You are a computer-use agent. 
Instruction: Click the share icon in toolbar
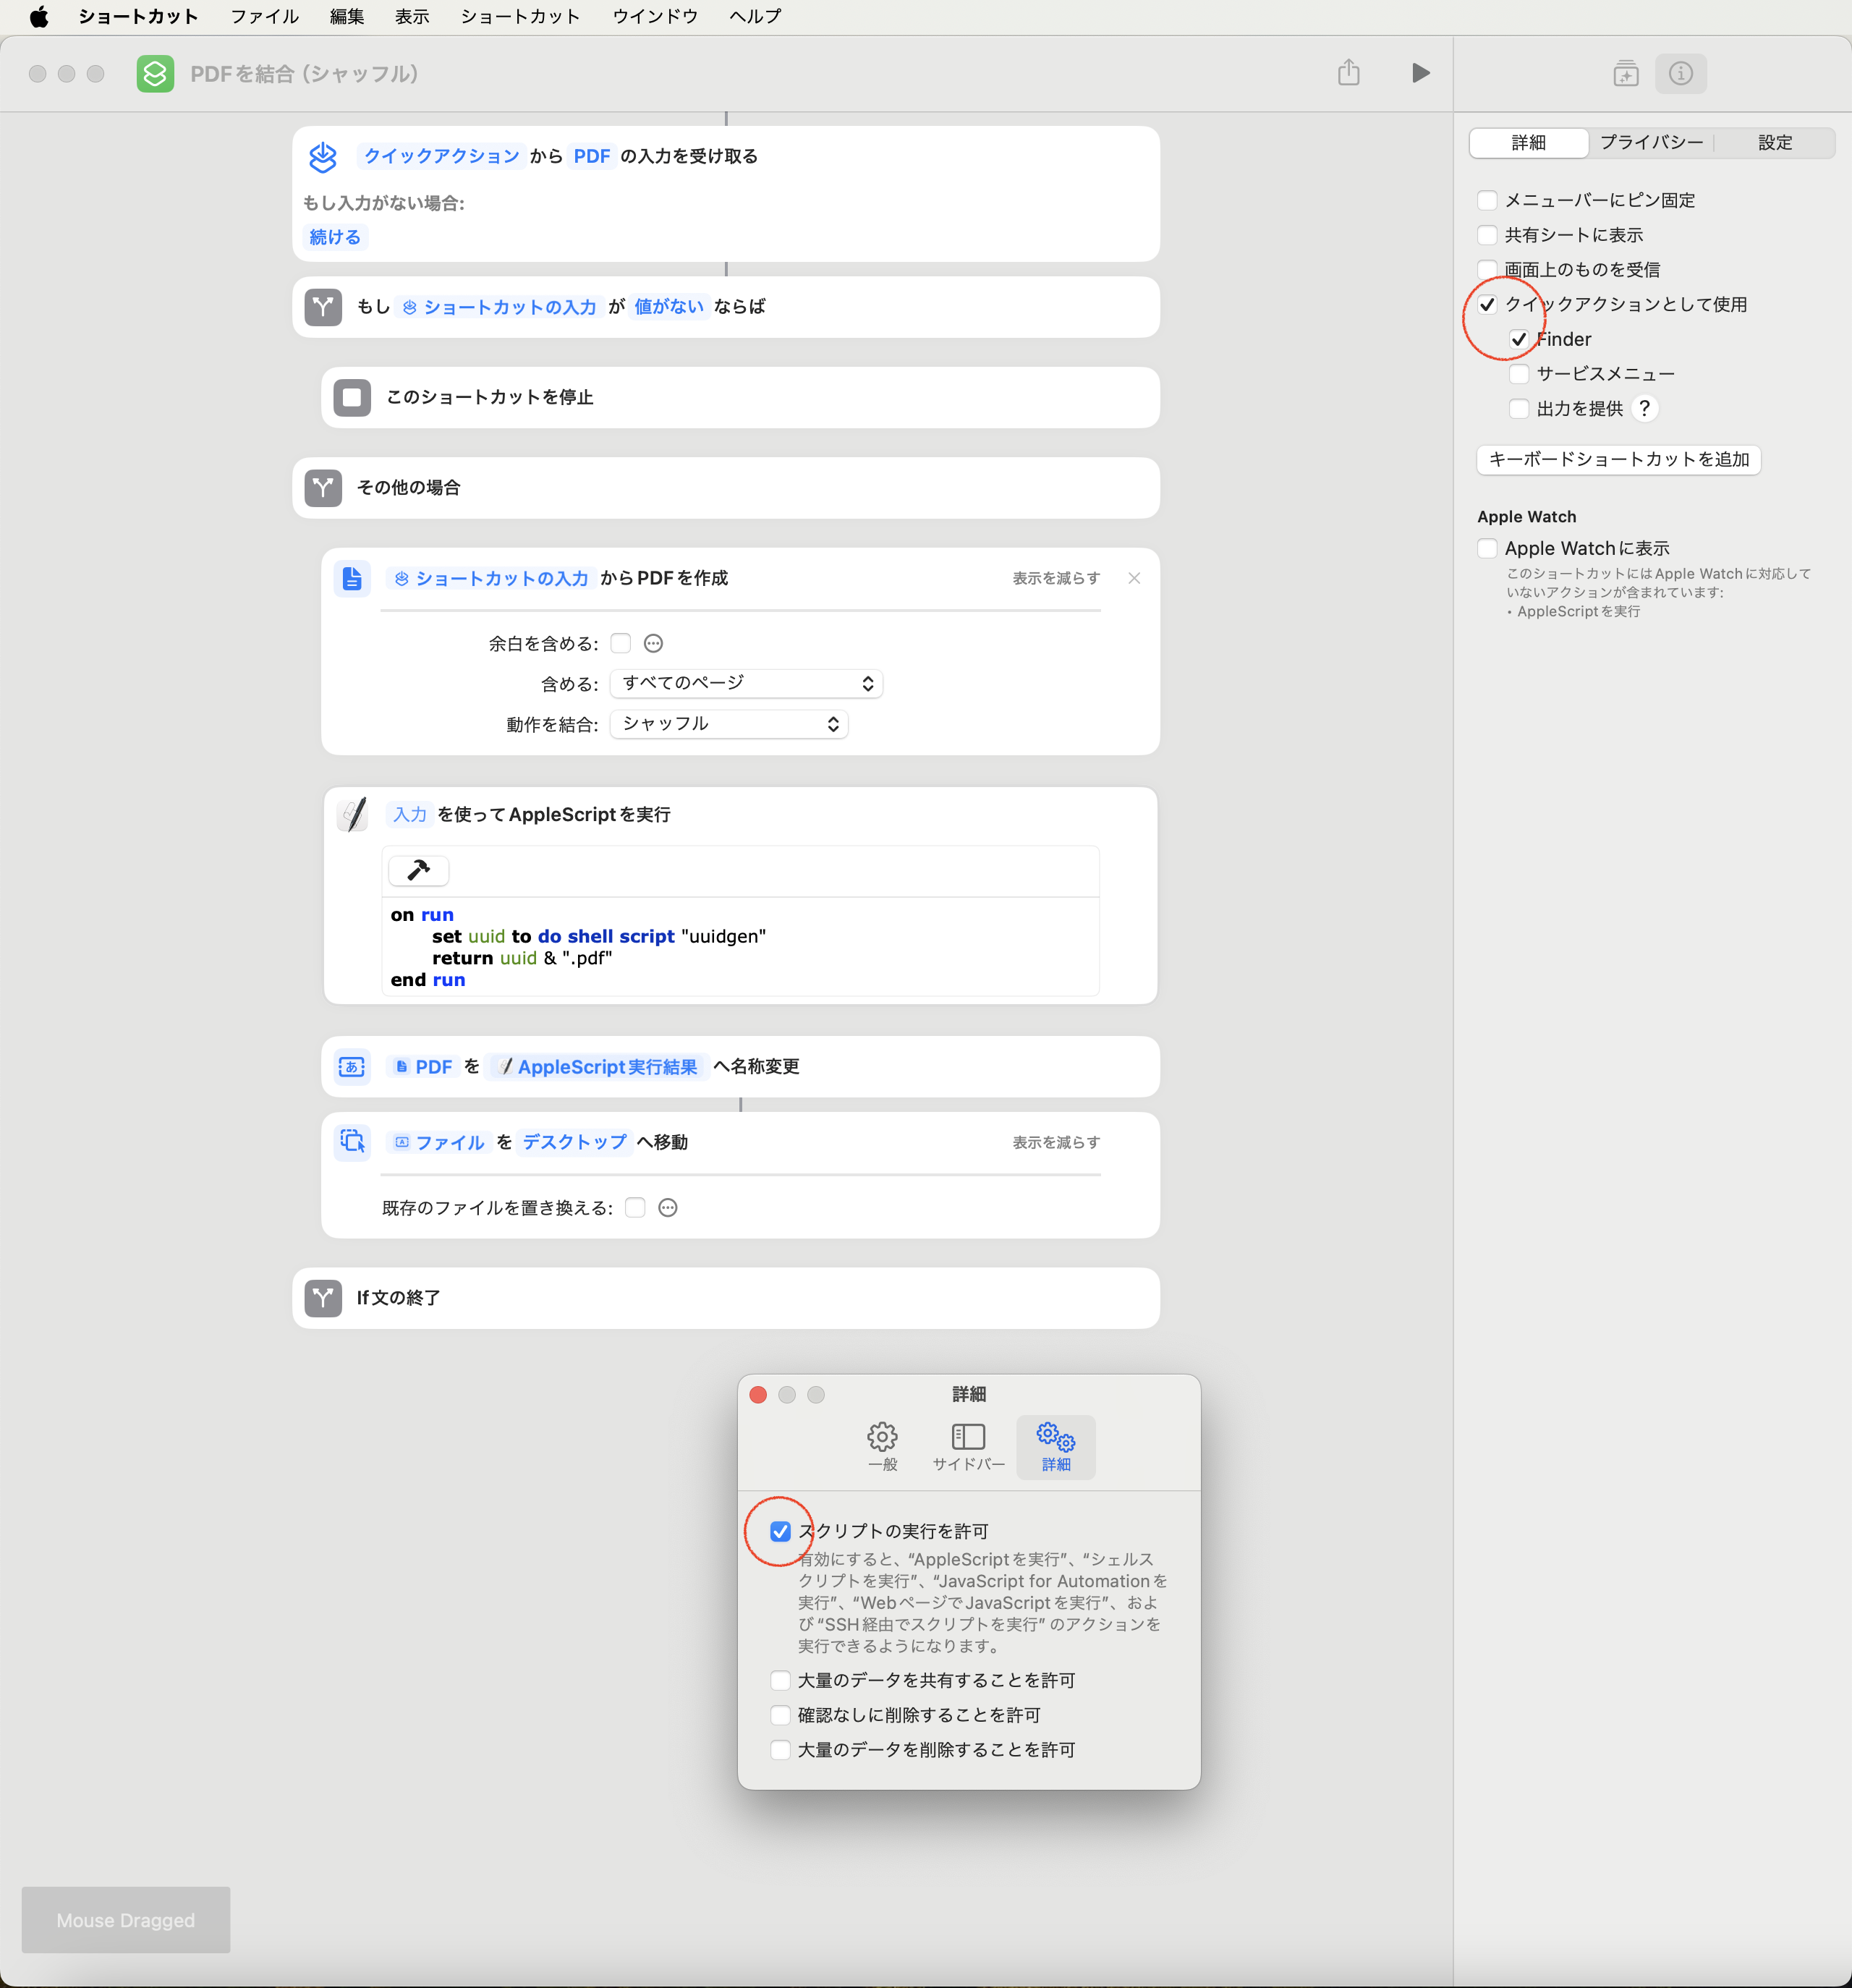pos(1348,73)
